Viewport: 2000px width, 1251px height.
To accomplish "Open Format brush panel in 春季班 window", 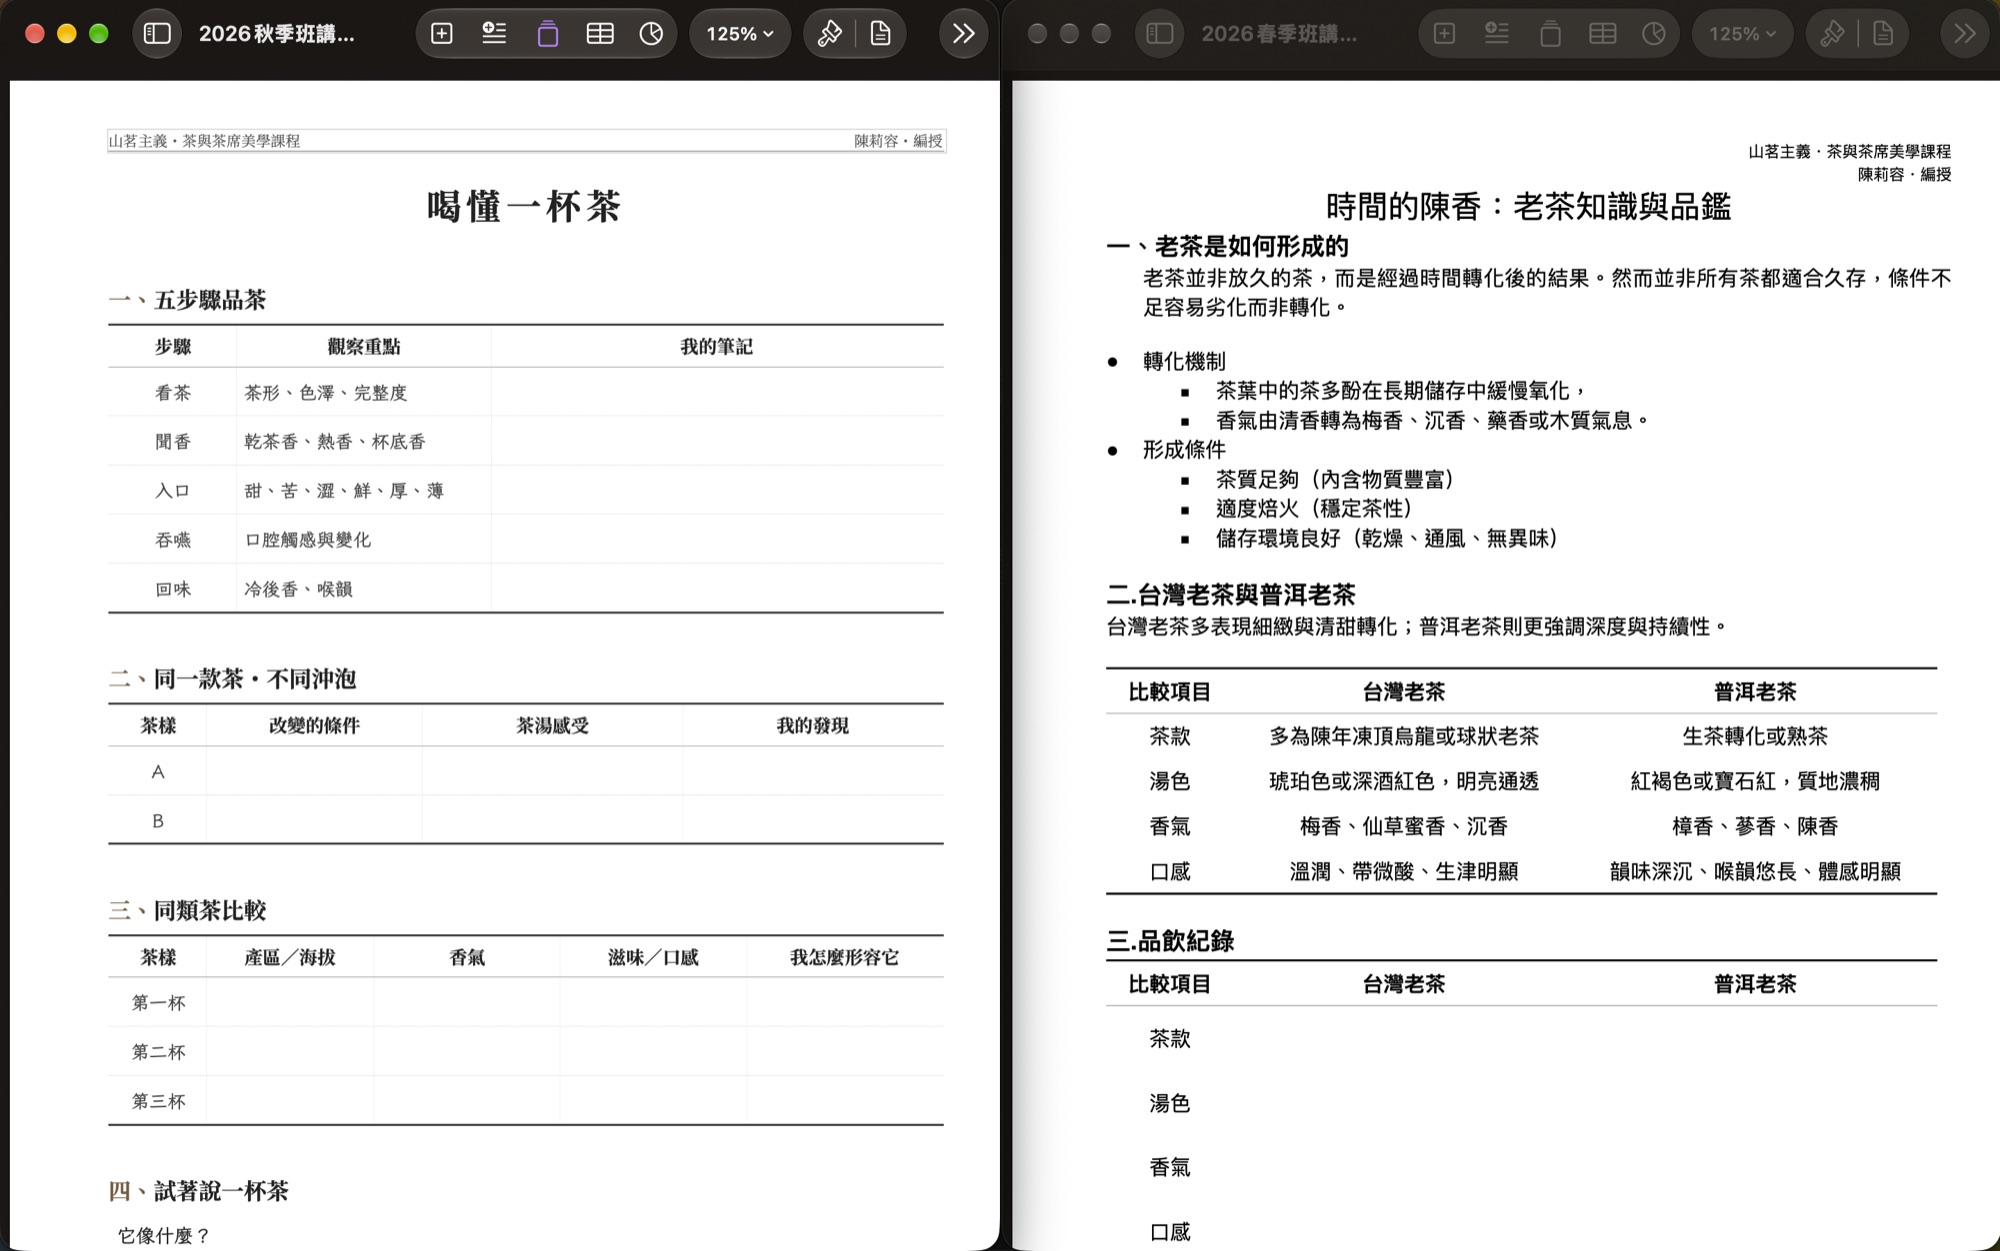I will point(1832,34).
